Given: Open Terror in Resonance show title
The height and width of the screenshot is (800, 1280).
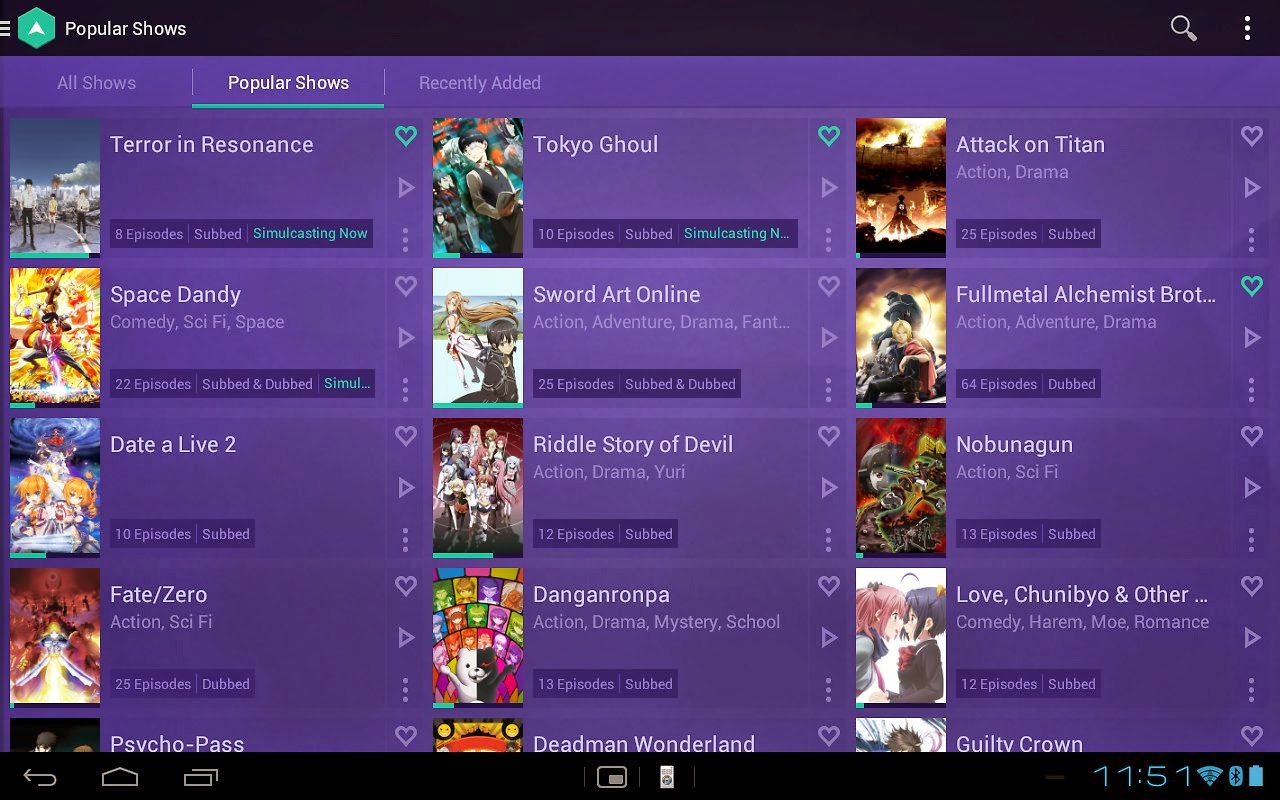Looking at the screenshot, I should (x=212, y=145).
